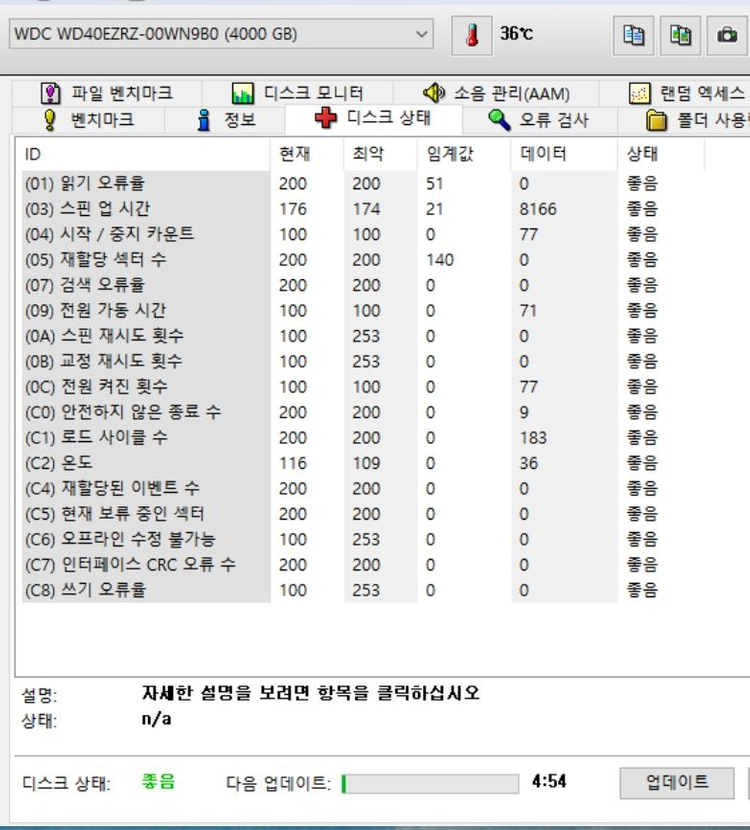
Task: Click the 디스크 모니터 chart icon
Action: click(x=243, y=94)
